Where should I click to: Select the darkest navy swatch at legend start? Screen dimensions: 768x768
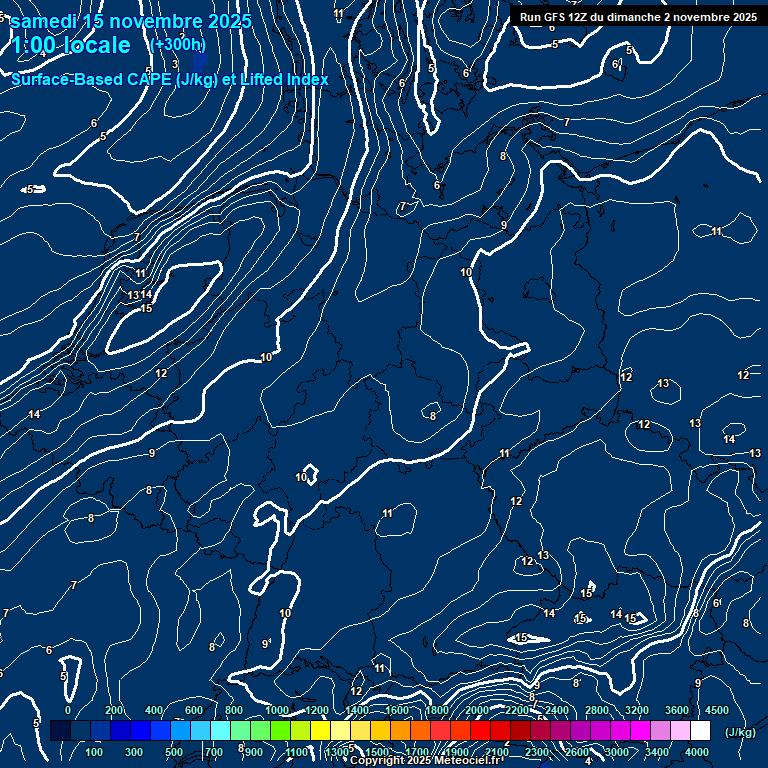click(60, 731)
